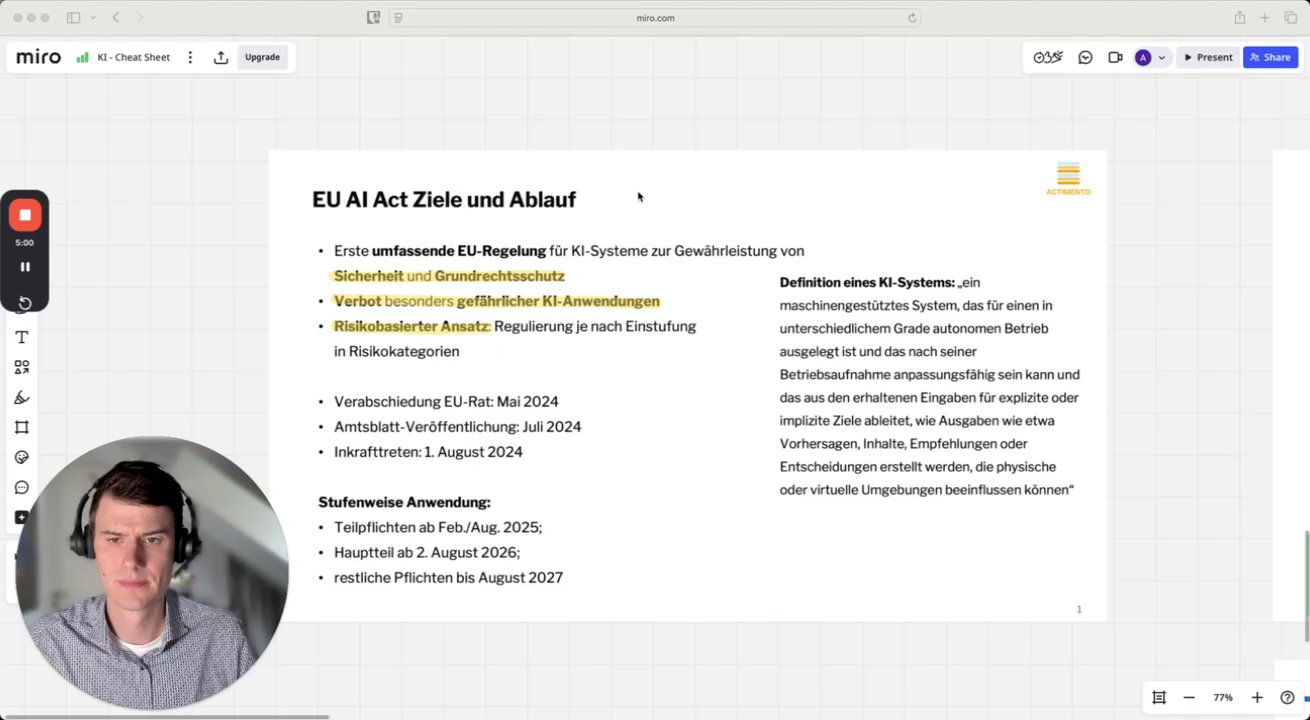Start a video call with the camera icon
This screenshot has height=720, width=1310.
tap(1115, 57)
